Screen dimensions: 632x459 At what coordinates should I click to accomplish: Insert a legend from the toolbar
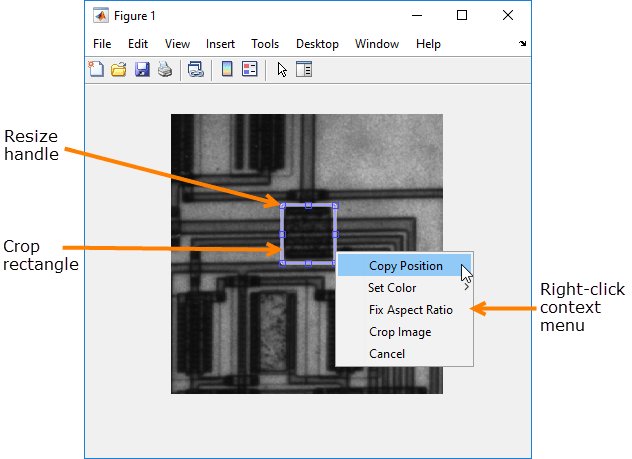coord(249,69)
